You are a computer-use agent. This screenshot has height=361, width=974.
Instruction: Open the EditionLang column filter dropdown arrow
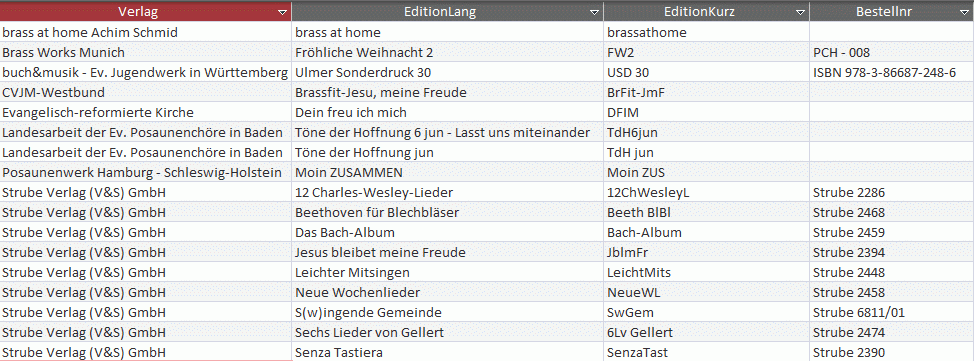coord(595,12)
